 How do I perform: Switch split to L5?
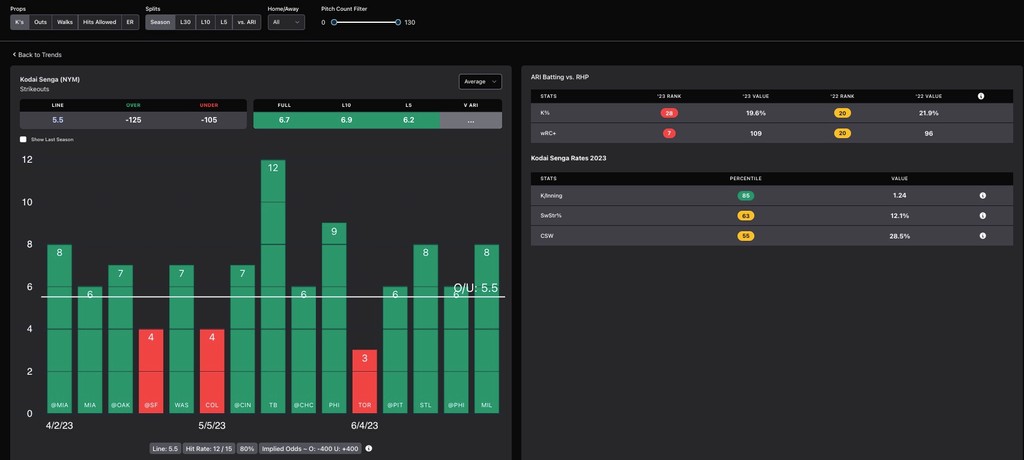(x=224, y=22)
